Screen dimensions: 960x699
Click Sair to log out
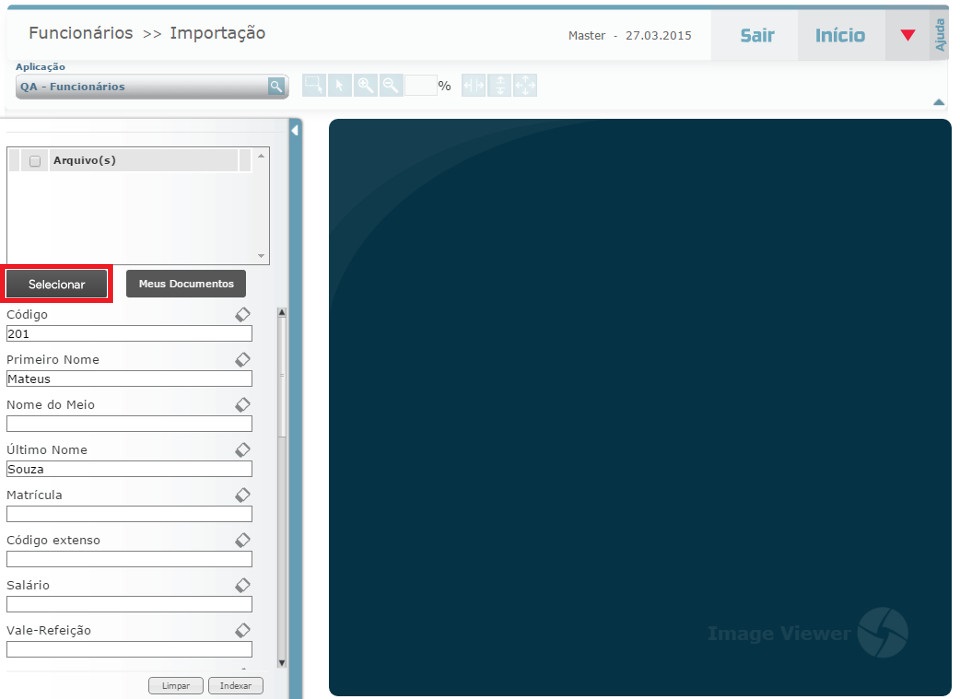[757, 35]
